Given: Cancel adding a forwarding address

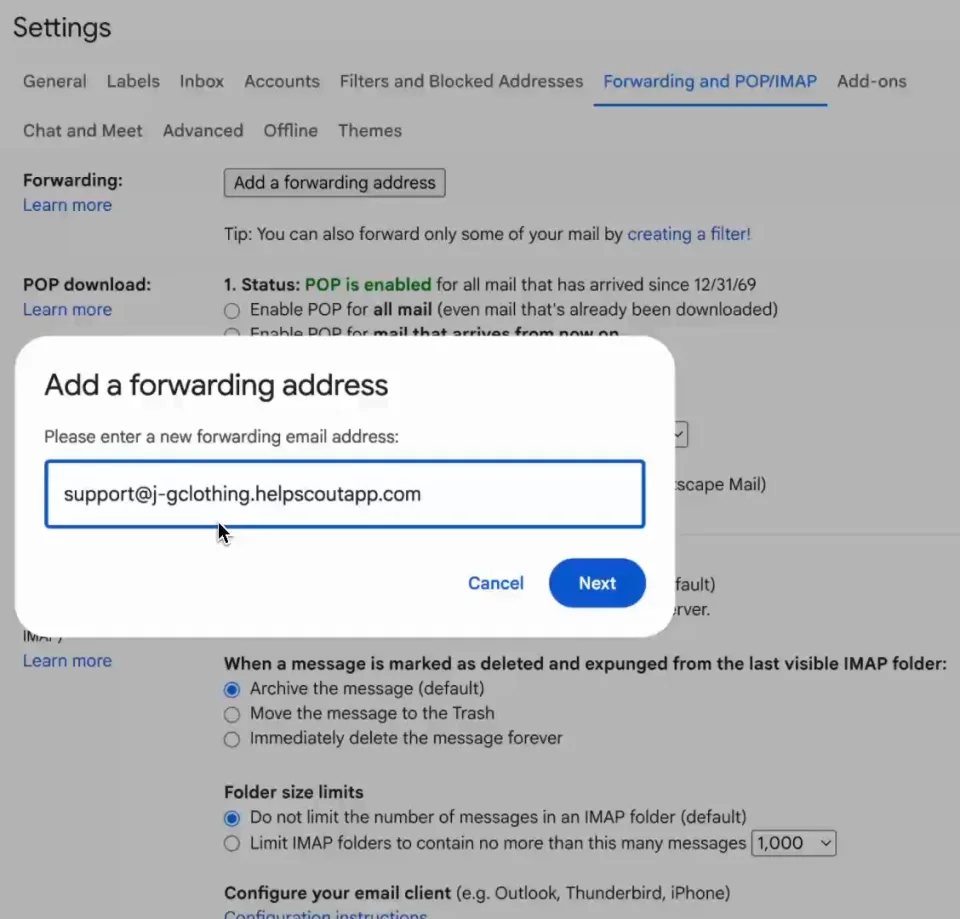Looking at the screenshot, I should tap(496, 583).
